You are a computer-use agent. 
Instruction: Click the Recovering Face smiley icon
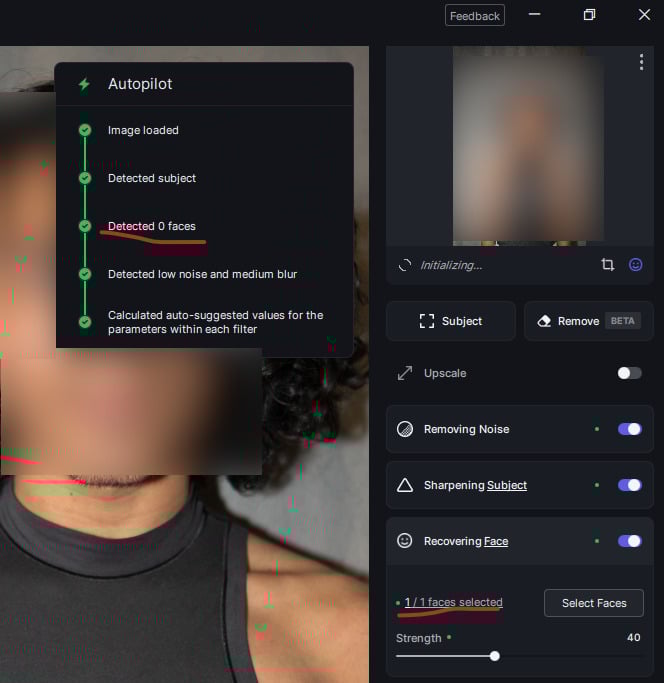[x=405, y=541]
